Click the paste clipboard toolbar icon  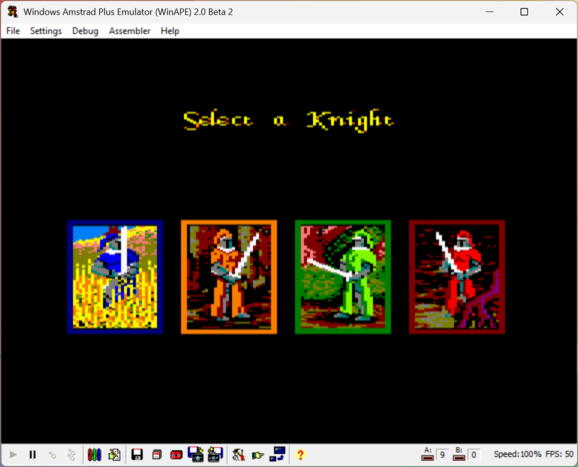coord(114,455)
